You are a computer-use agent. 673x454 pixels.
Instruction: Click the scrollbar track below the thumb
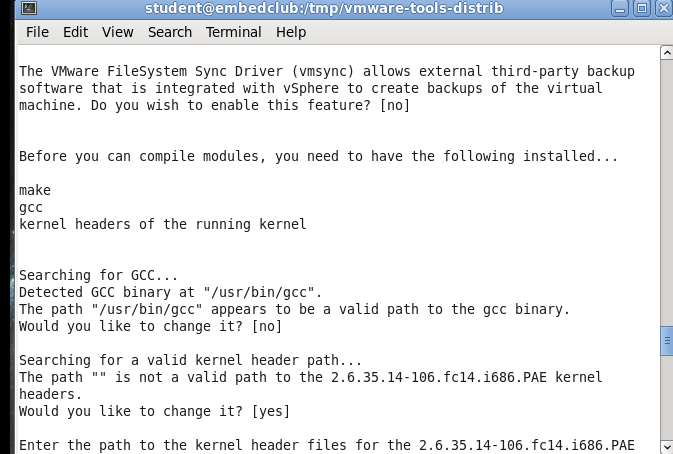coord(667,397)
